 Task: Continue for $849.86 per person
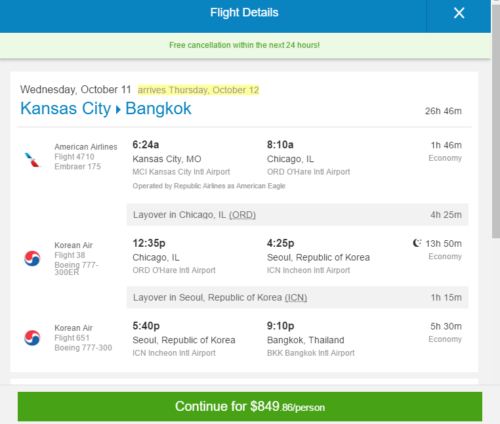pyautogui.click(x=250, y=406)
